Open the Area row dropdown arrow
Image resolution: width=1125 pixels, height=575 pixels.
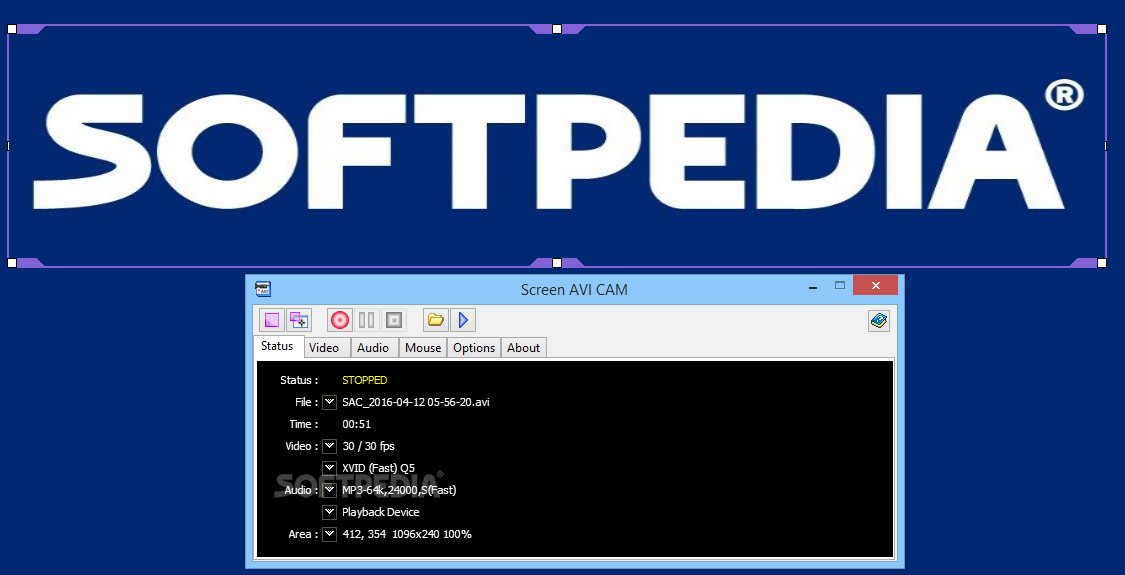329,534
